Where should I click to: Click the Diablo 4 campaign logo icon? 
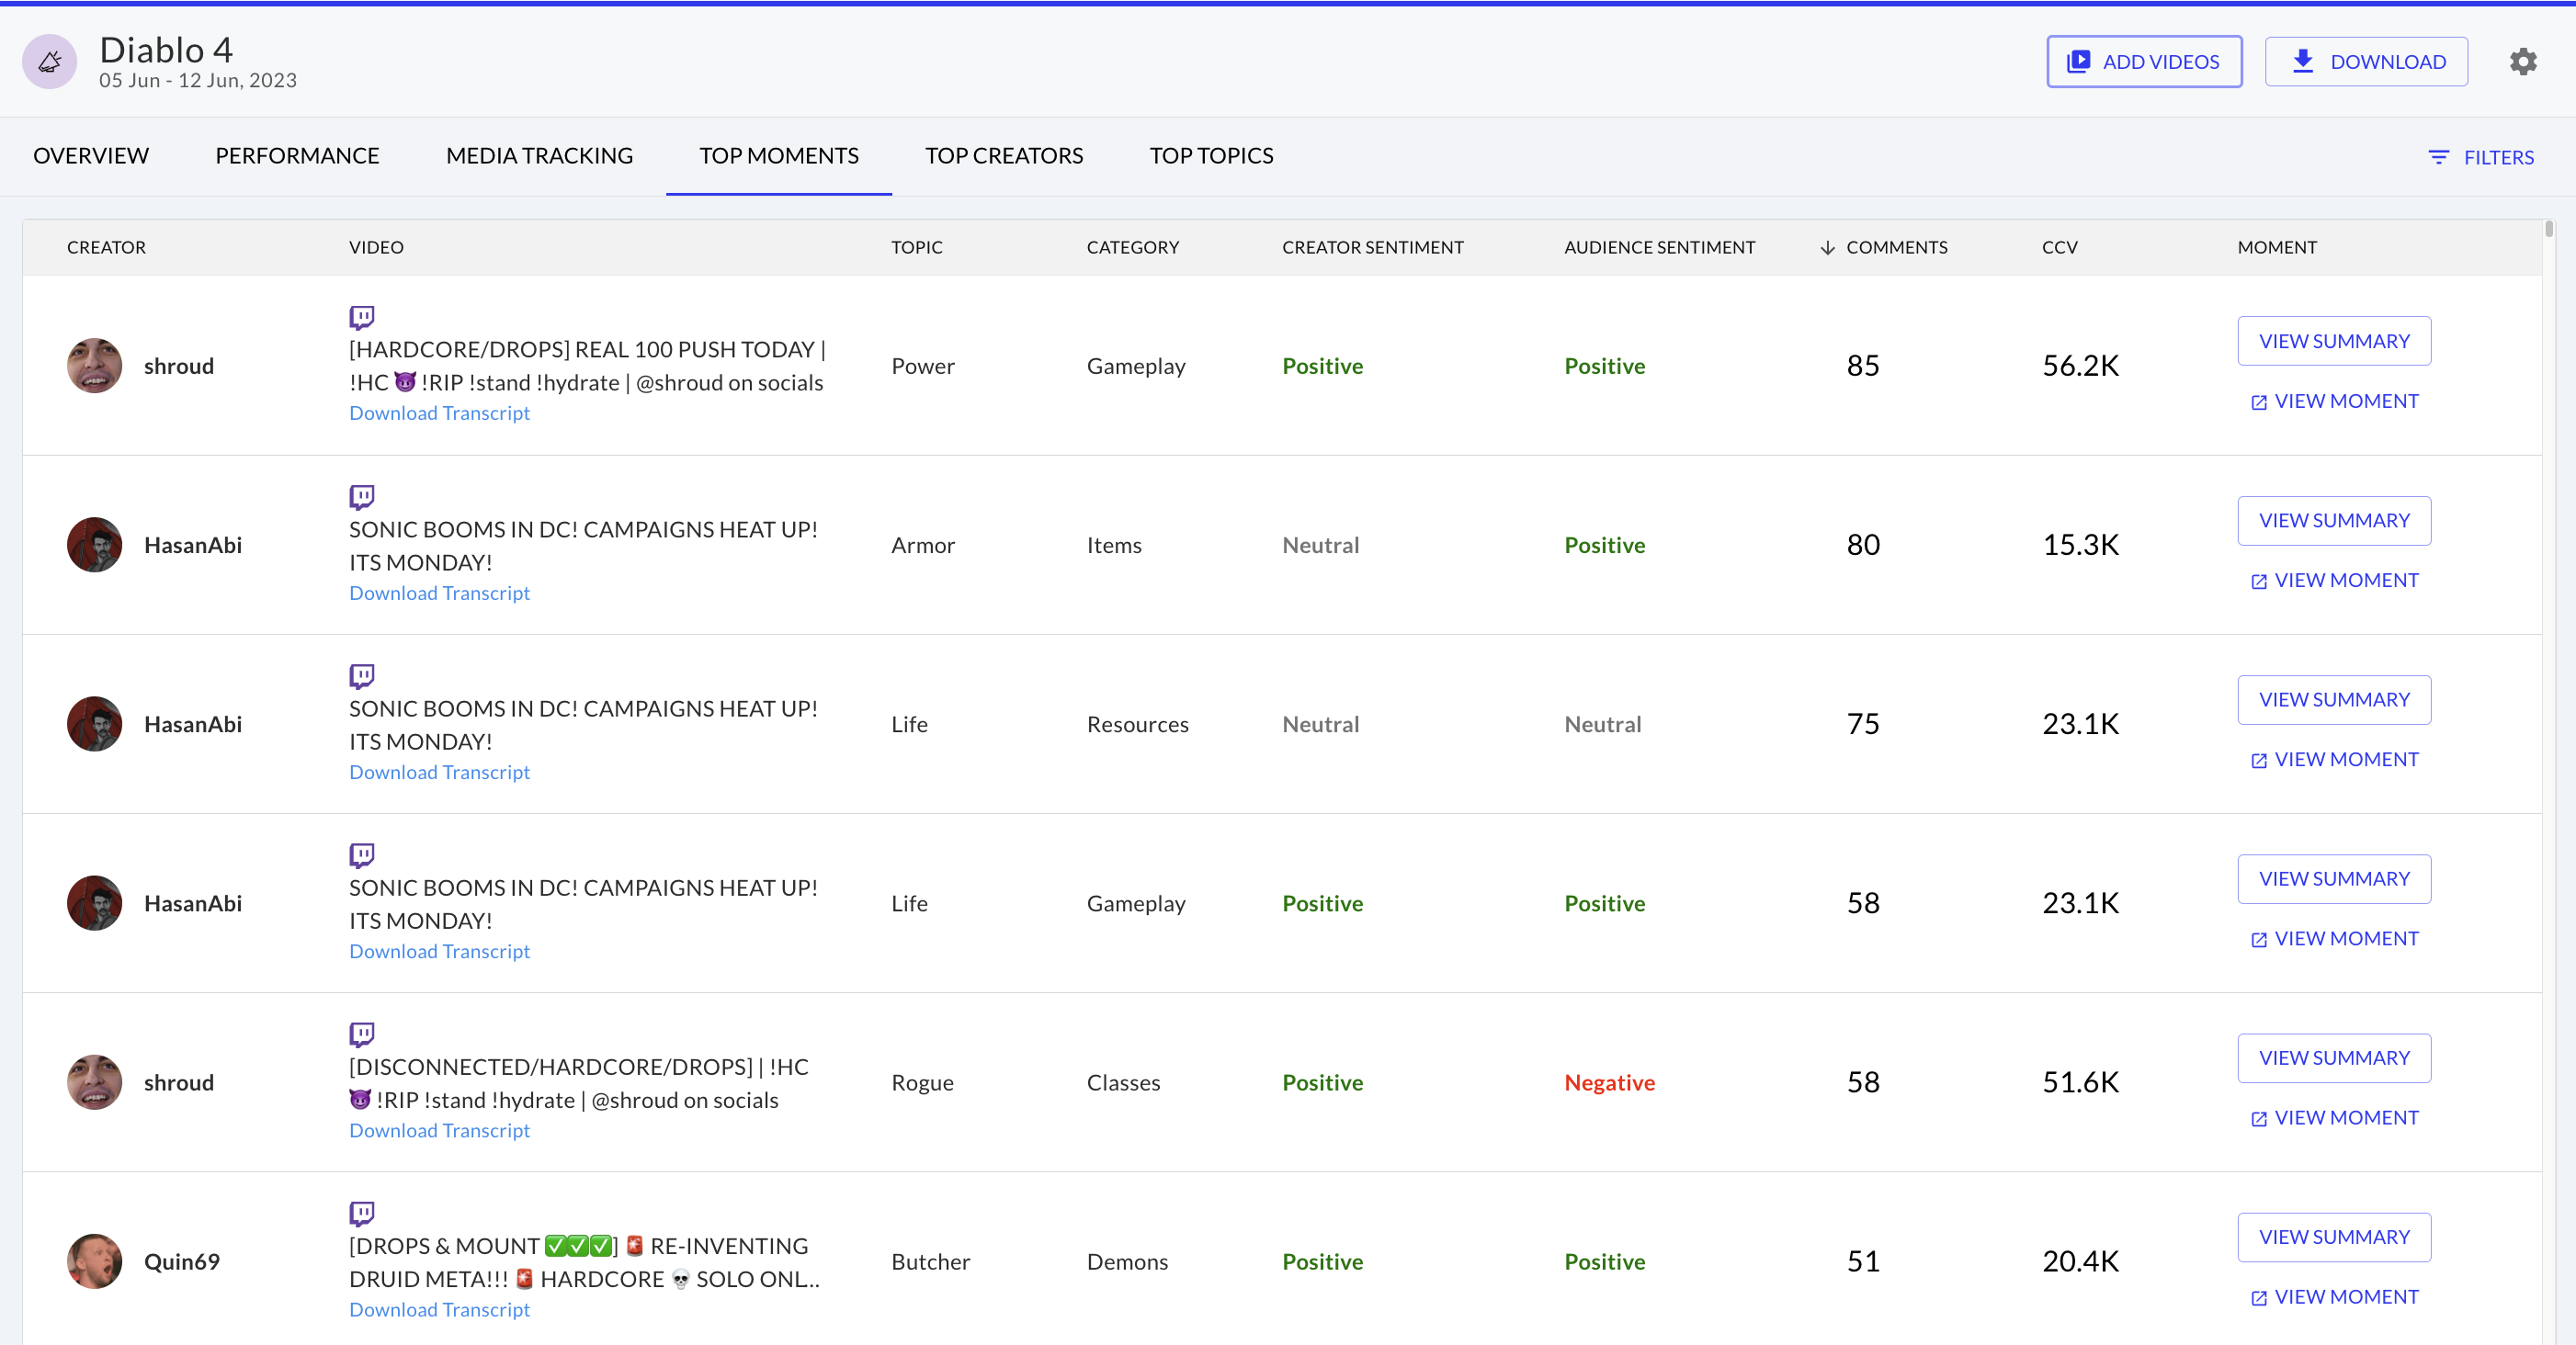(x=50, y=62)
